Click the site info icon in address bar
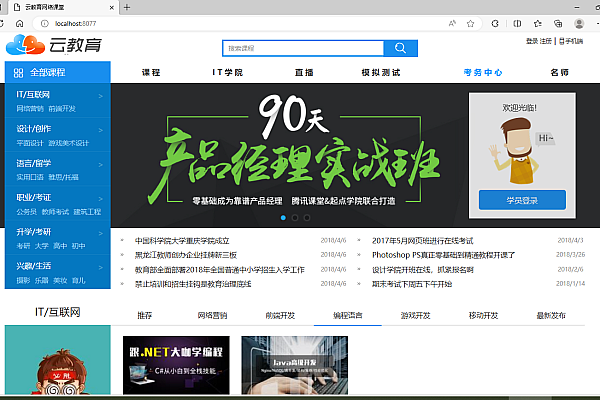The width and height of the screenshot is (600, 400). pyautogui.click(x=45, y=23)
